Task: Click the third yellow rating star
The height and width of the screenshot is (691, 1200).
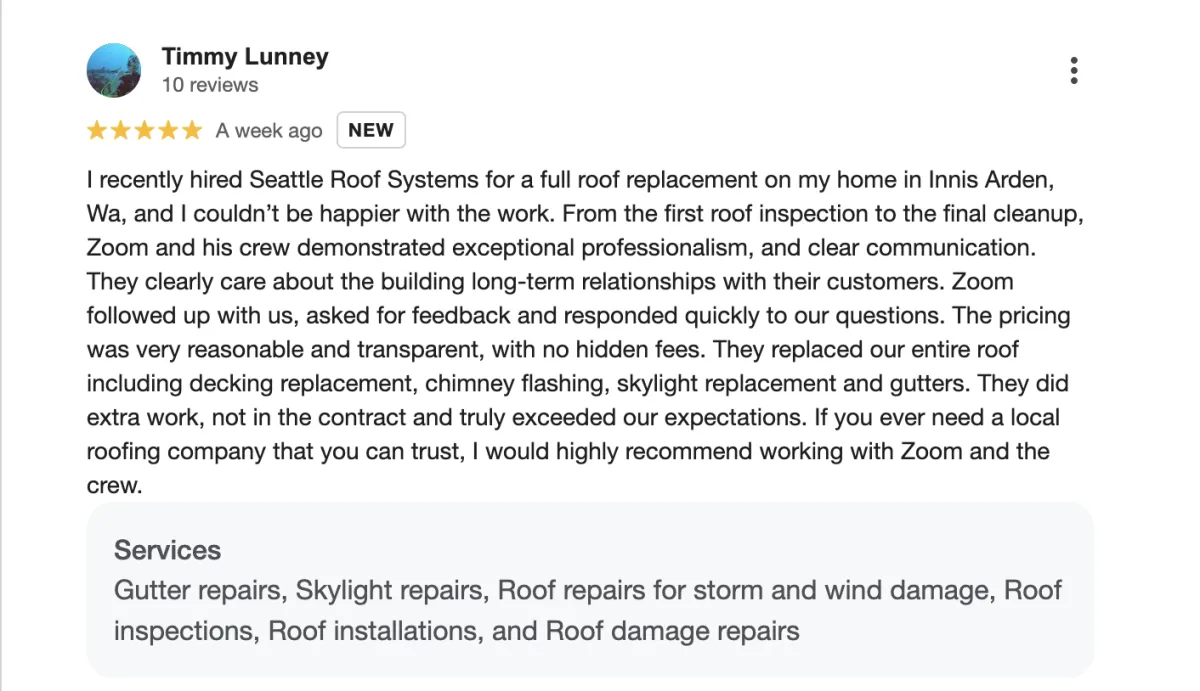Action: click(145, 130)
